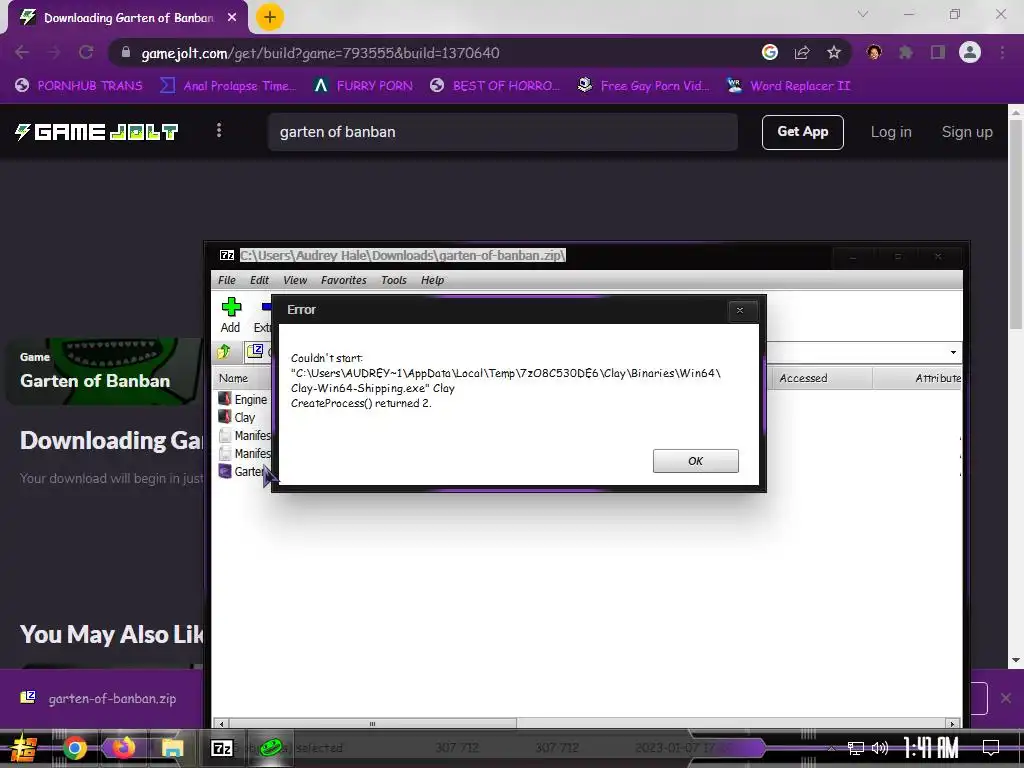The width and height of the screenshot is (1024, 768).
Task: Click the Chrome back arrow
Action: point(22,52)
